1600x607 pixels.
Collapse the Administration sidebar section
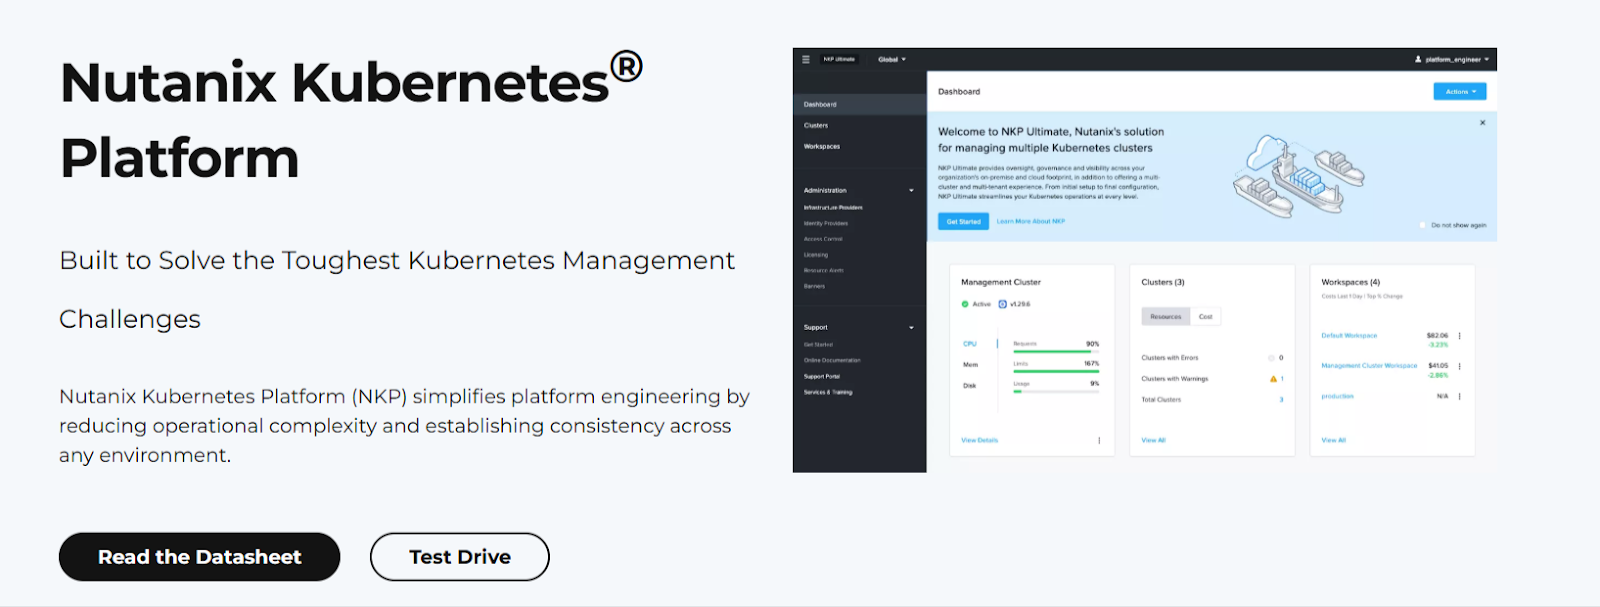click(911, 190)
